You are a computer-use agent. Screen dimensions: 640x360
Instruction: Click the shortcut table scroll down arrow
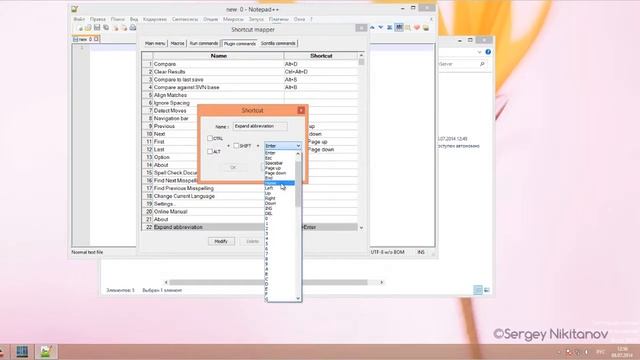point(361,228)
